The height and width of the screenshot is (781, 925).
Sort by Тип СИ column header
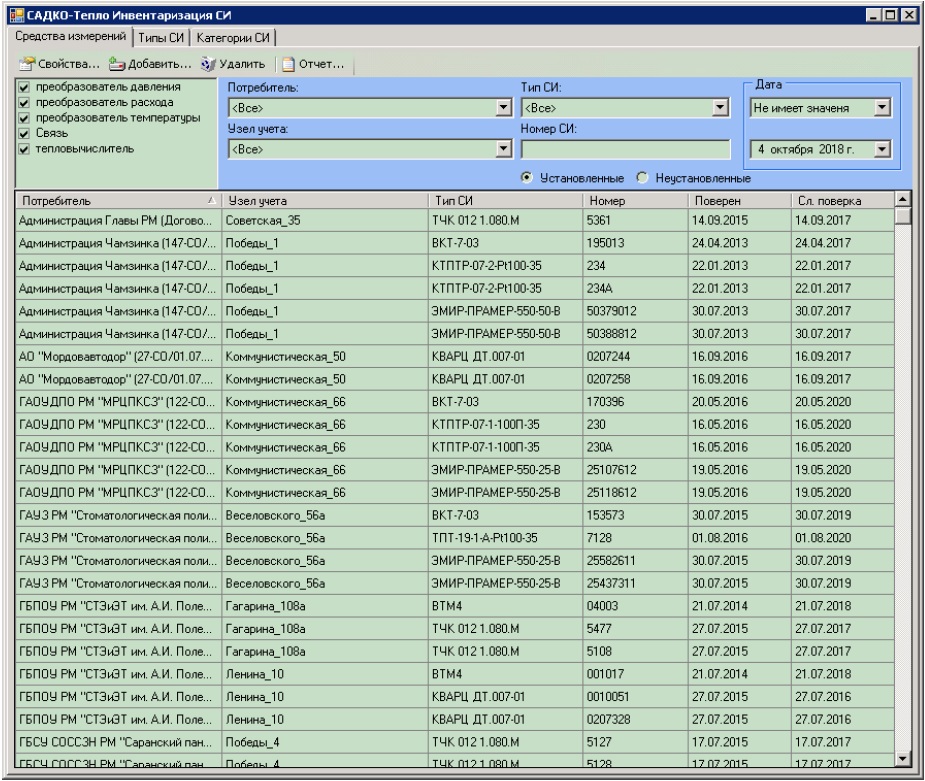point(506,201)
